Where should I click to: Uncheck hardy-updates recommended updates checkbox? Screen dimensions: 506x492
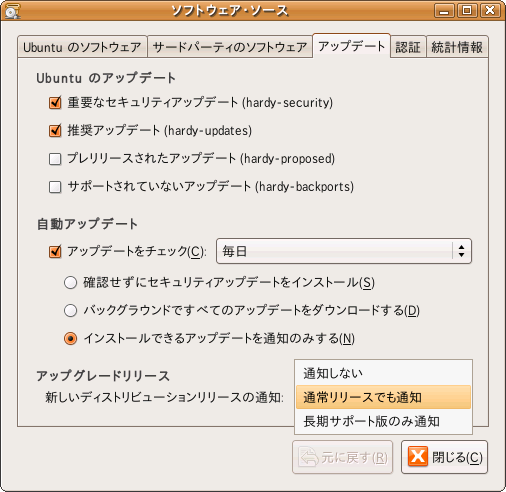point(55,130)
